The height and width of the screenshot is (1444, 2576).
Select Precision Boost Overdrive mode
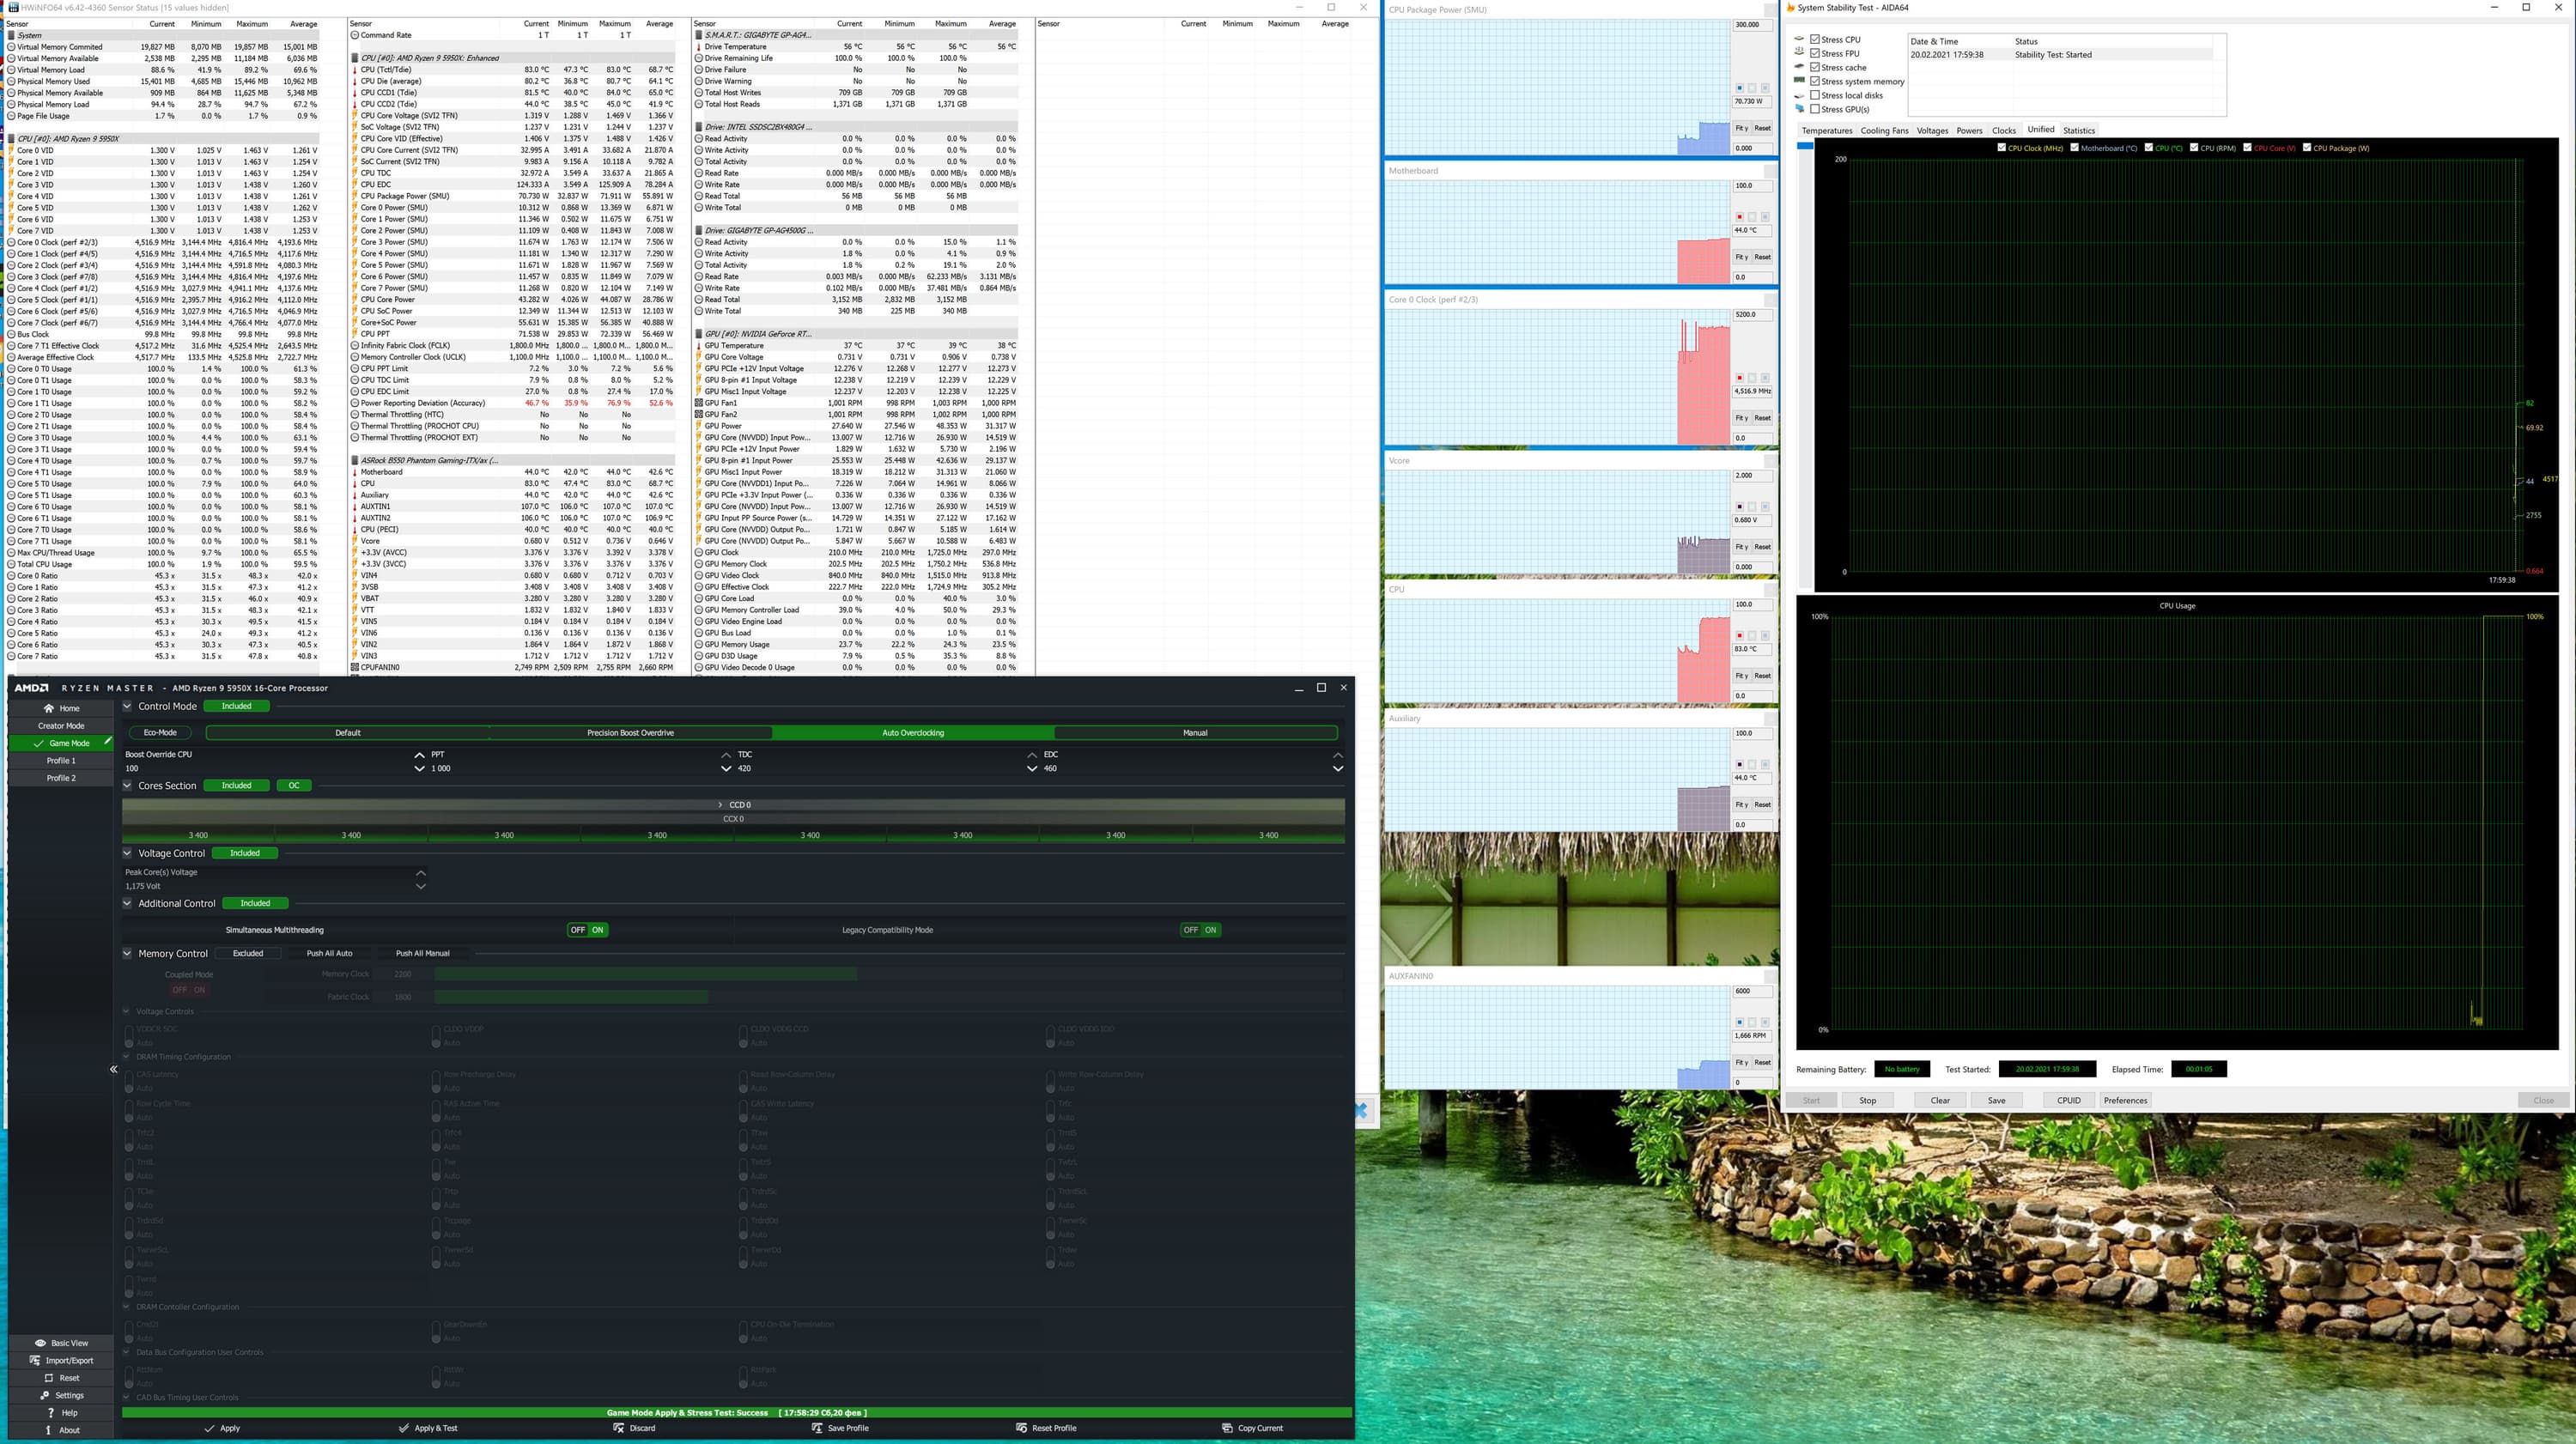point(630,733)
